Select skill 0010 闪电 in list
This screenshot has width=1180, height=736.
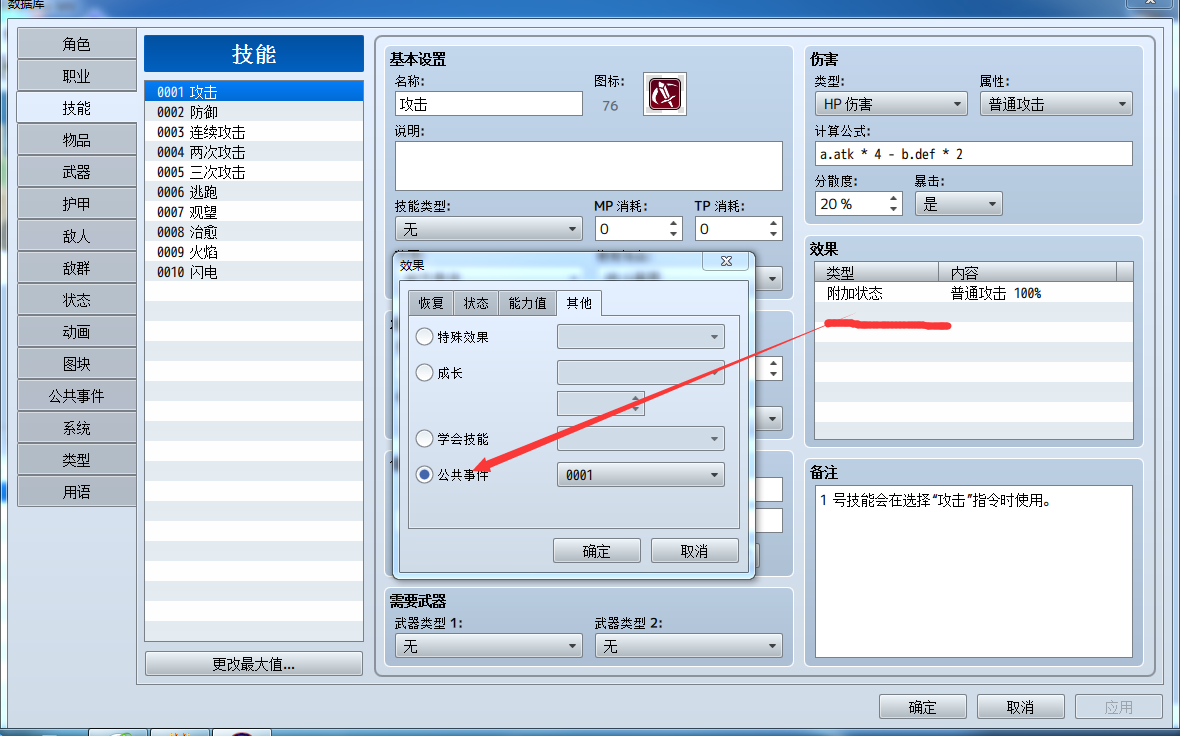[x=254, y=272]
